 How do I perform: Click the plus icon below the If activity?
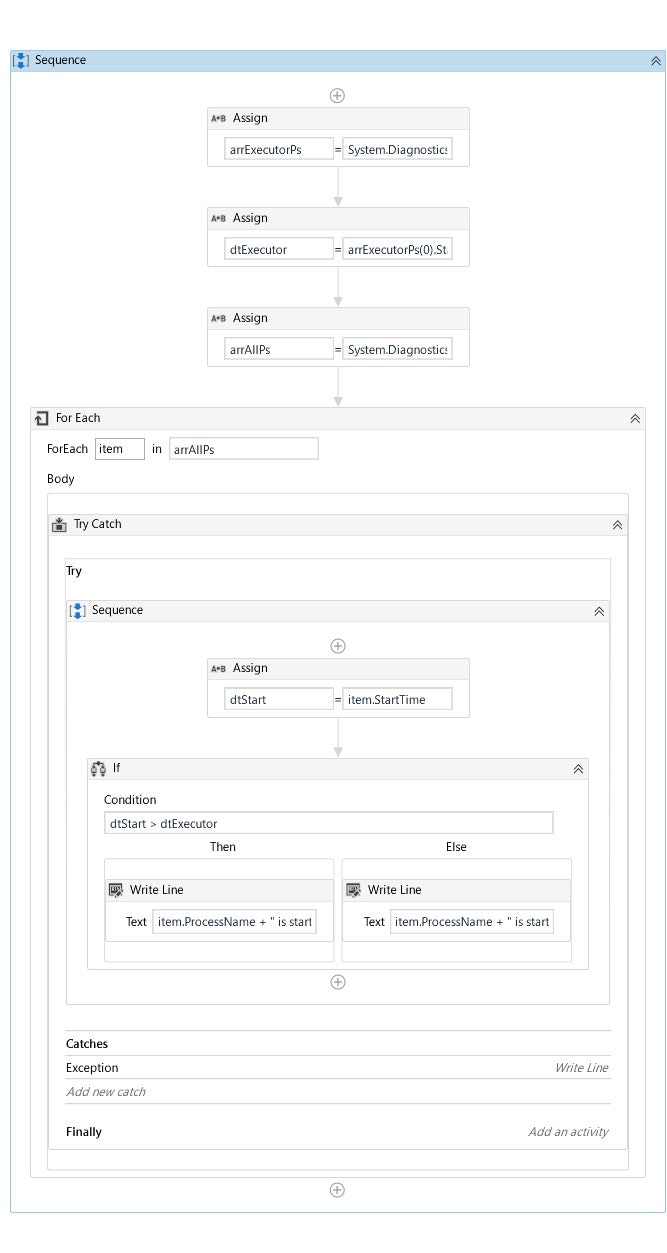coord(338,982)
